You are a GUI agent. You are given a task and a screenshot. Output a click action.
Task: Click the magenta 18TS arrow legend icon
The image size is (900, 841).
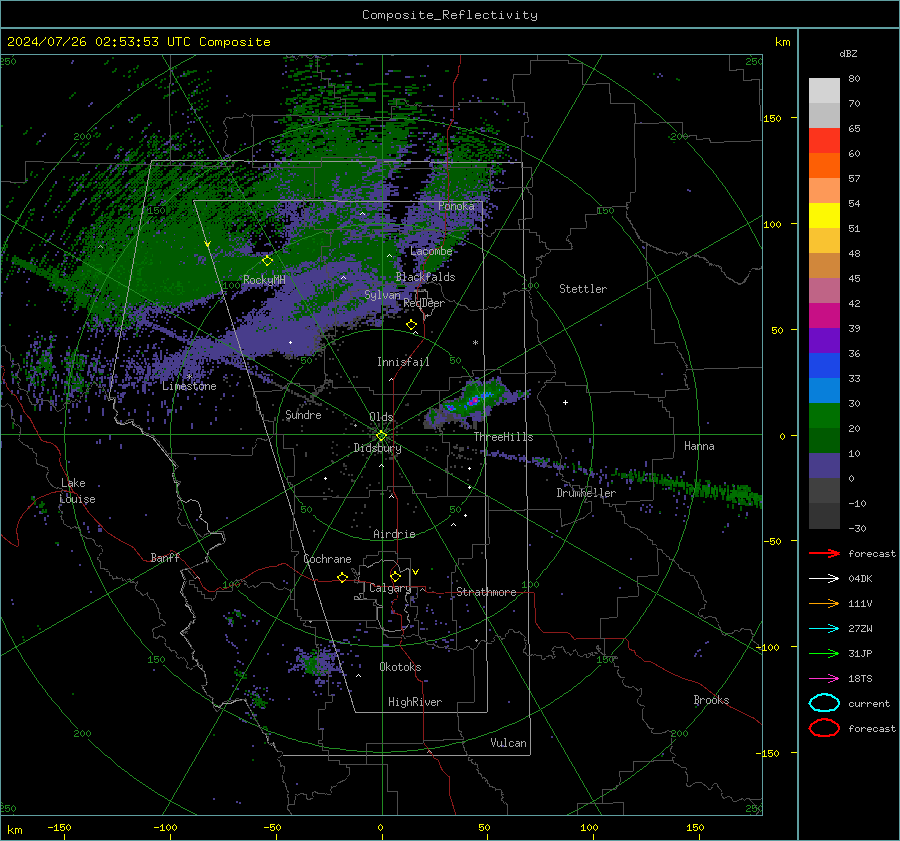coord(824,679)
